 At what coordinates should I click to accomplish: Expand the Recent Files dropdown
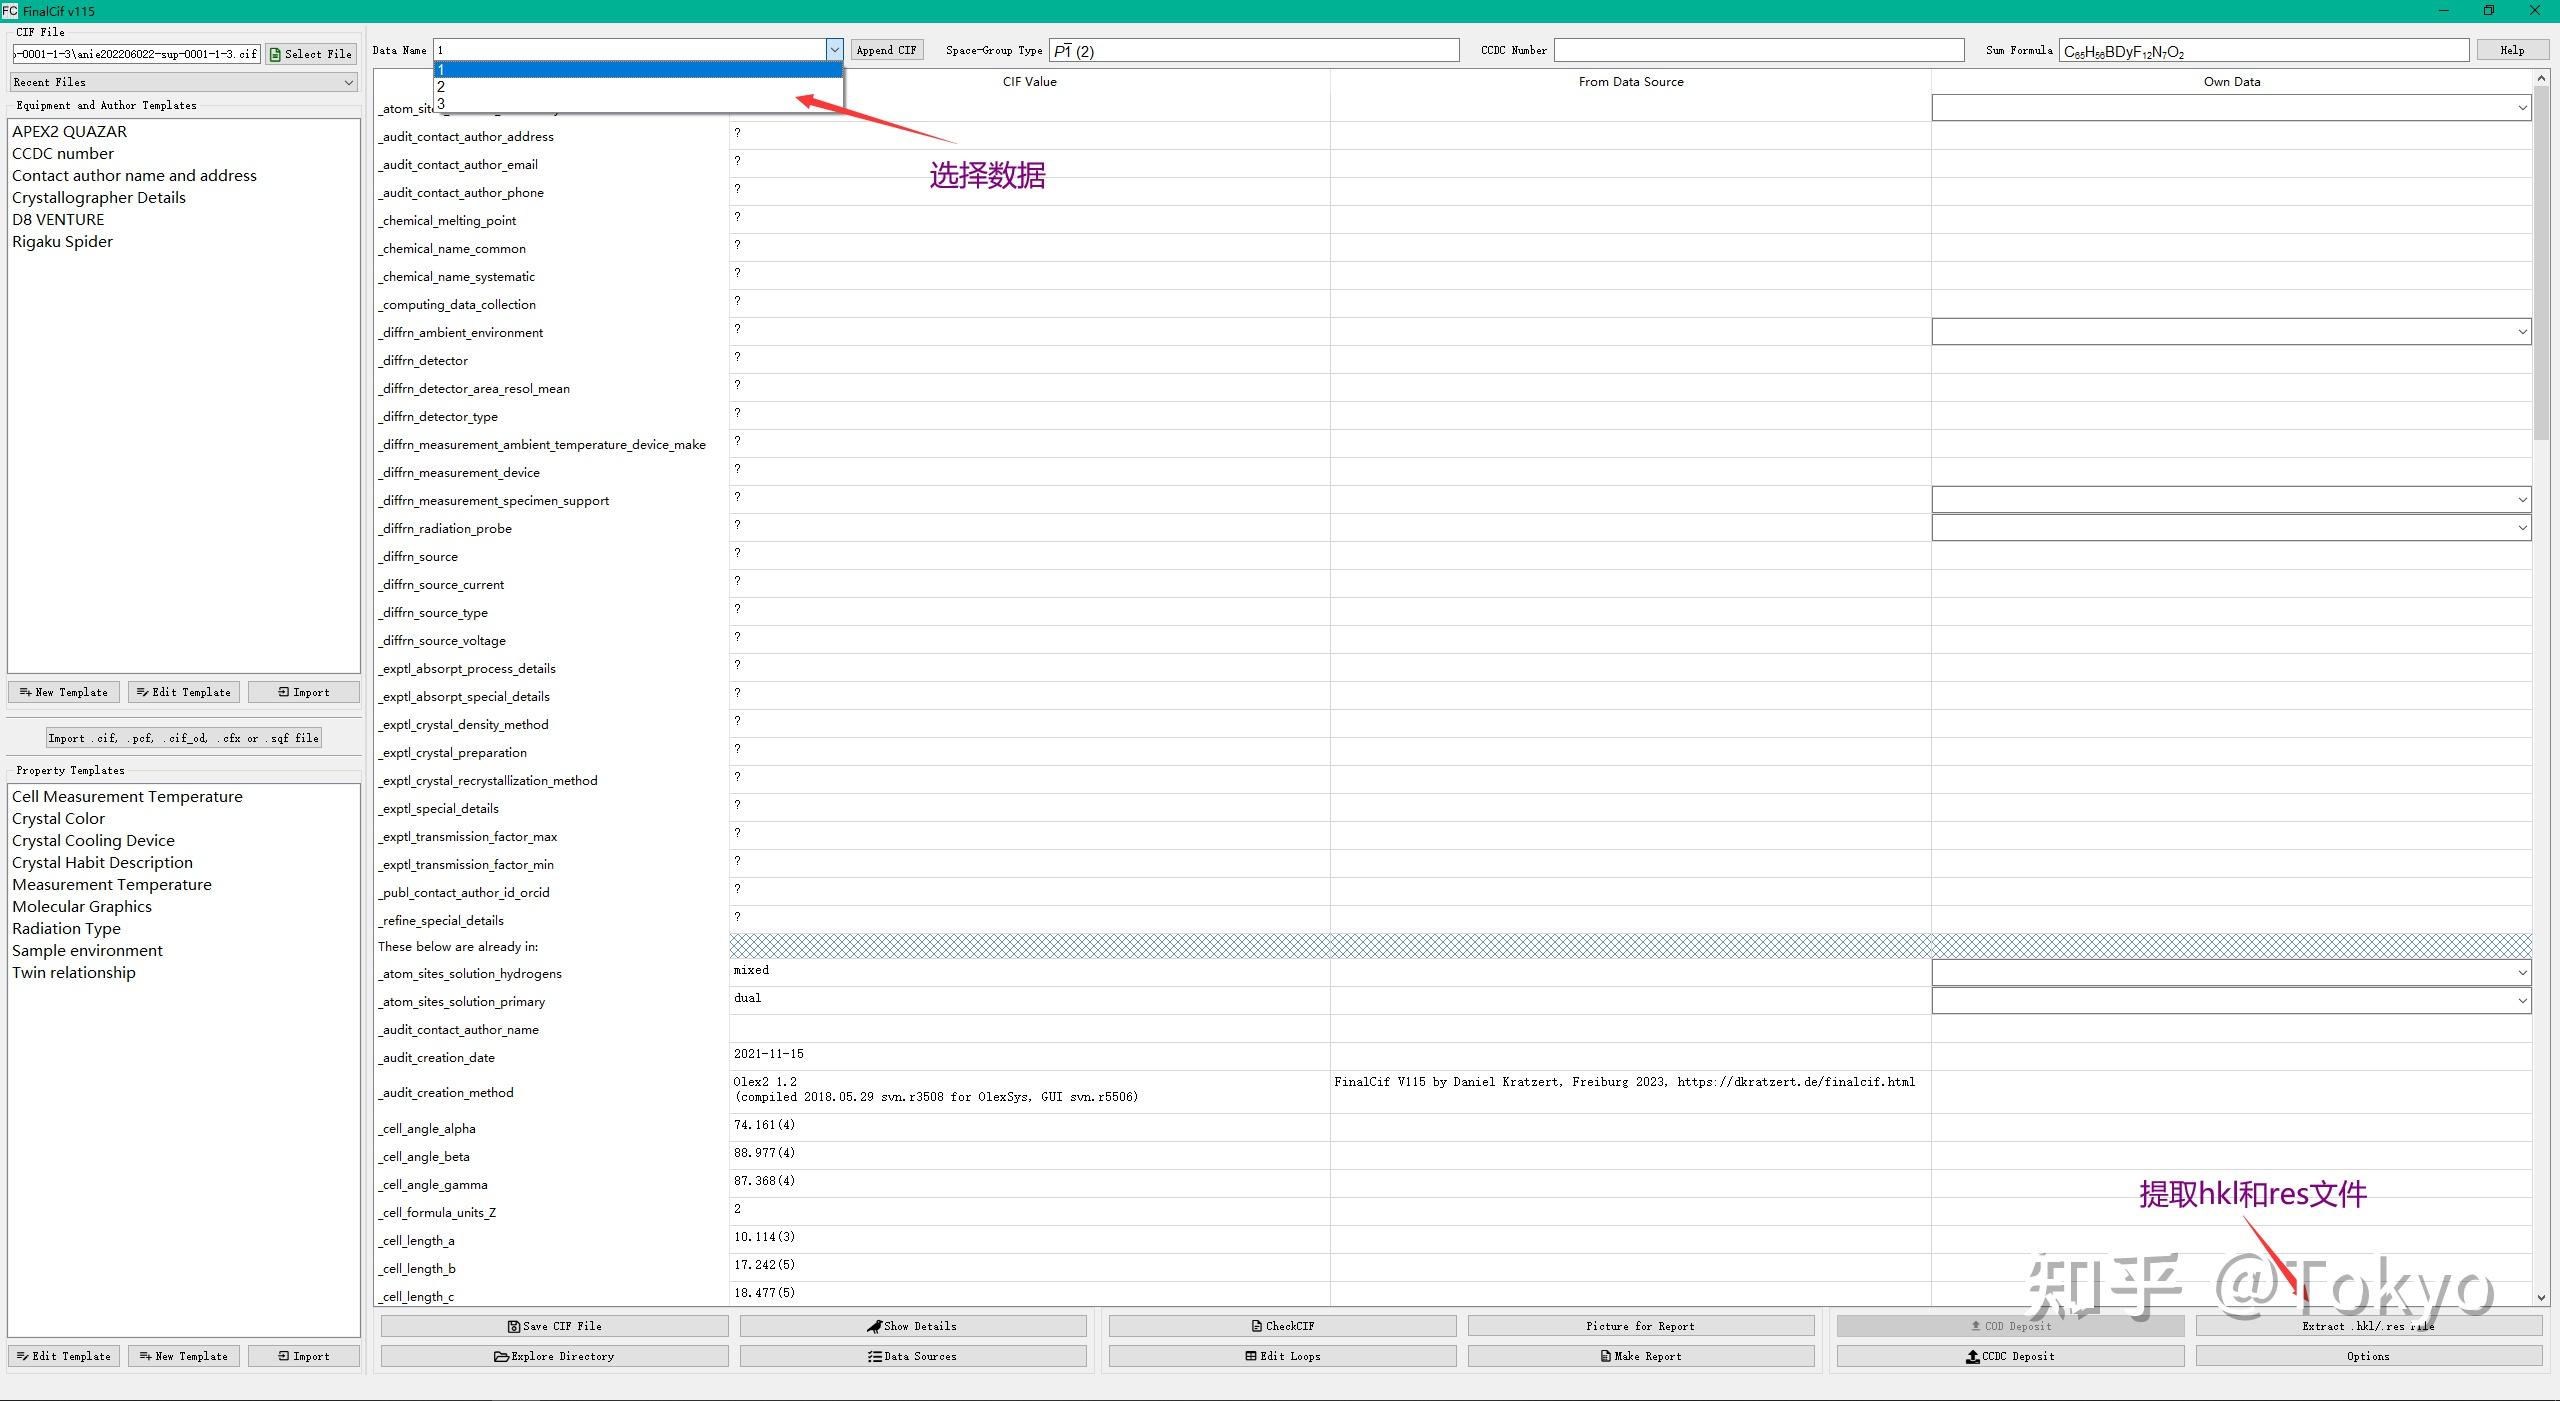(183, 82)
